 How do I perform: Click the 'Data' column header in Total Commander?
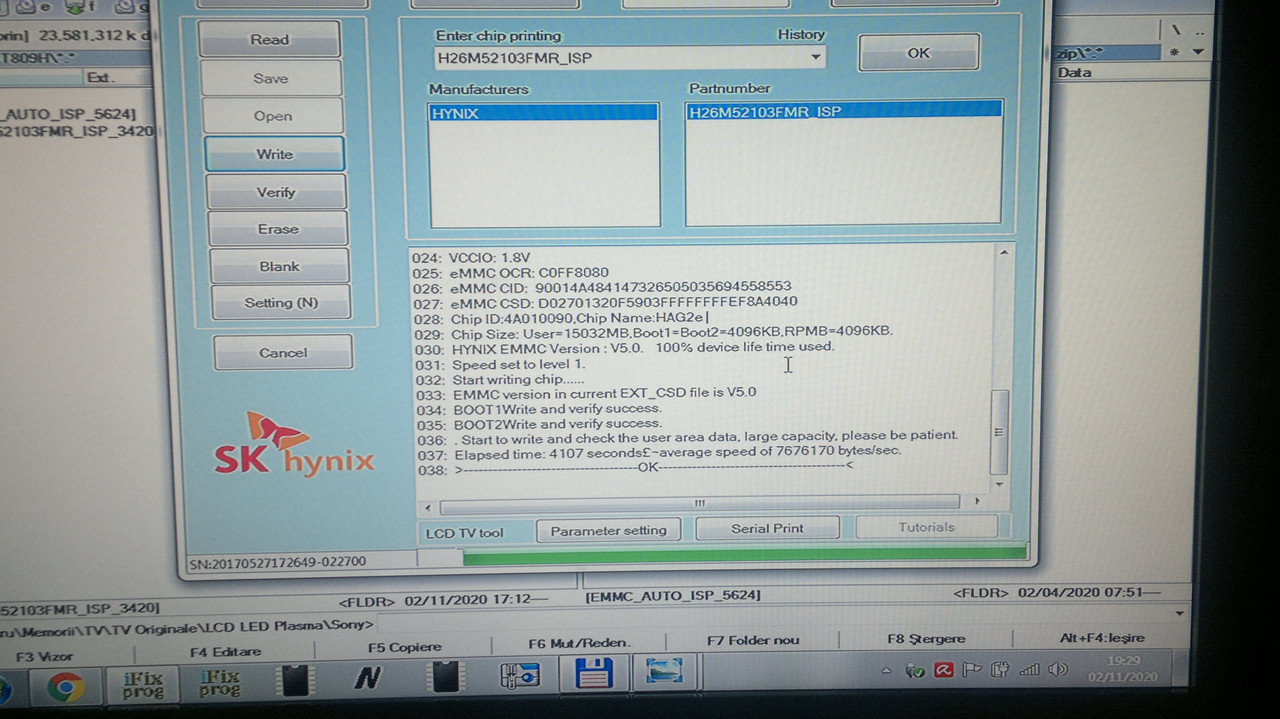(x=1075, y=72)
